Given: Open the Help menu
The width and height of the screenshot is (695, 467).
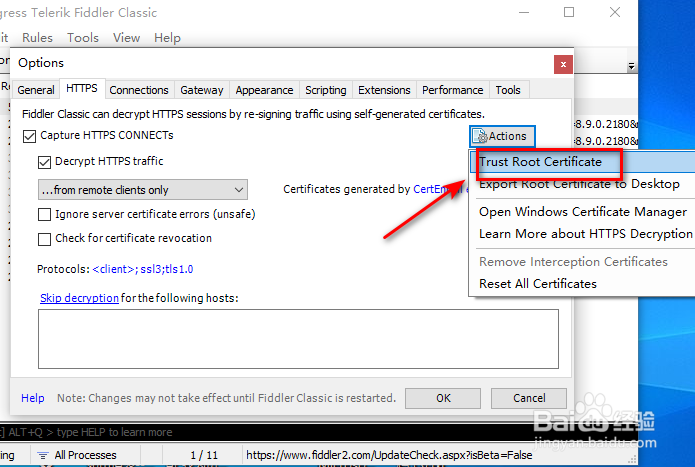Looking at the screenshot, I should [x=167, y=38].
